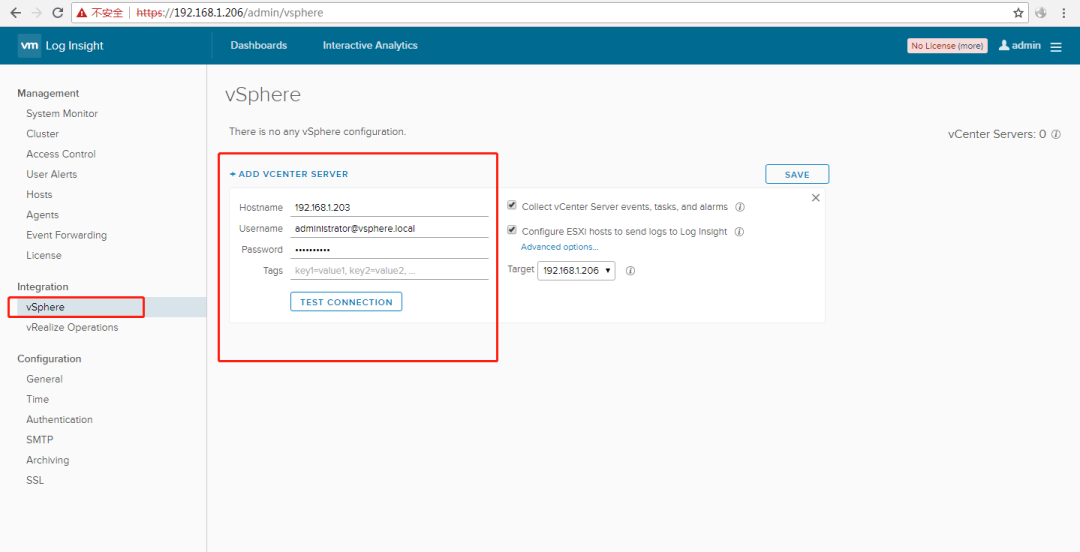Open System Monitor in sidebar

point(62,114)
